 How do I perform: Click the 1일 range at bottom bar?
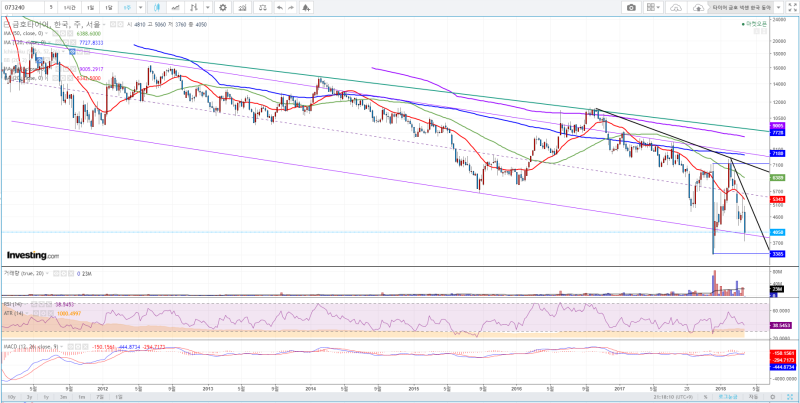(119, 397)
